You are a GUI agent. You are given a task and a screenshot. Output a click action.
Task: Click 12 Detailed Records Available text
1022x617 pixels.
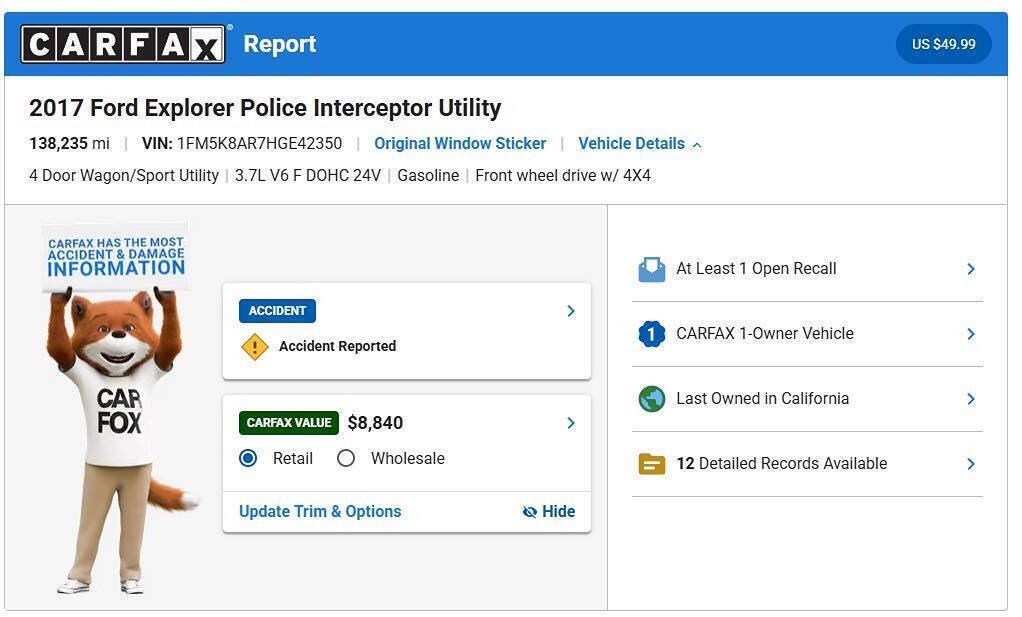click(781, 464)
